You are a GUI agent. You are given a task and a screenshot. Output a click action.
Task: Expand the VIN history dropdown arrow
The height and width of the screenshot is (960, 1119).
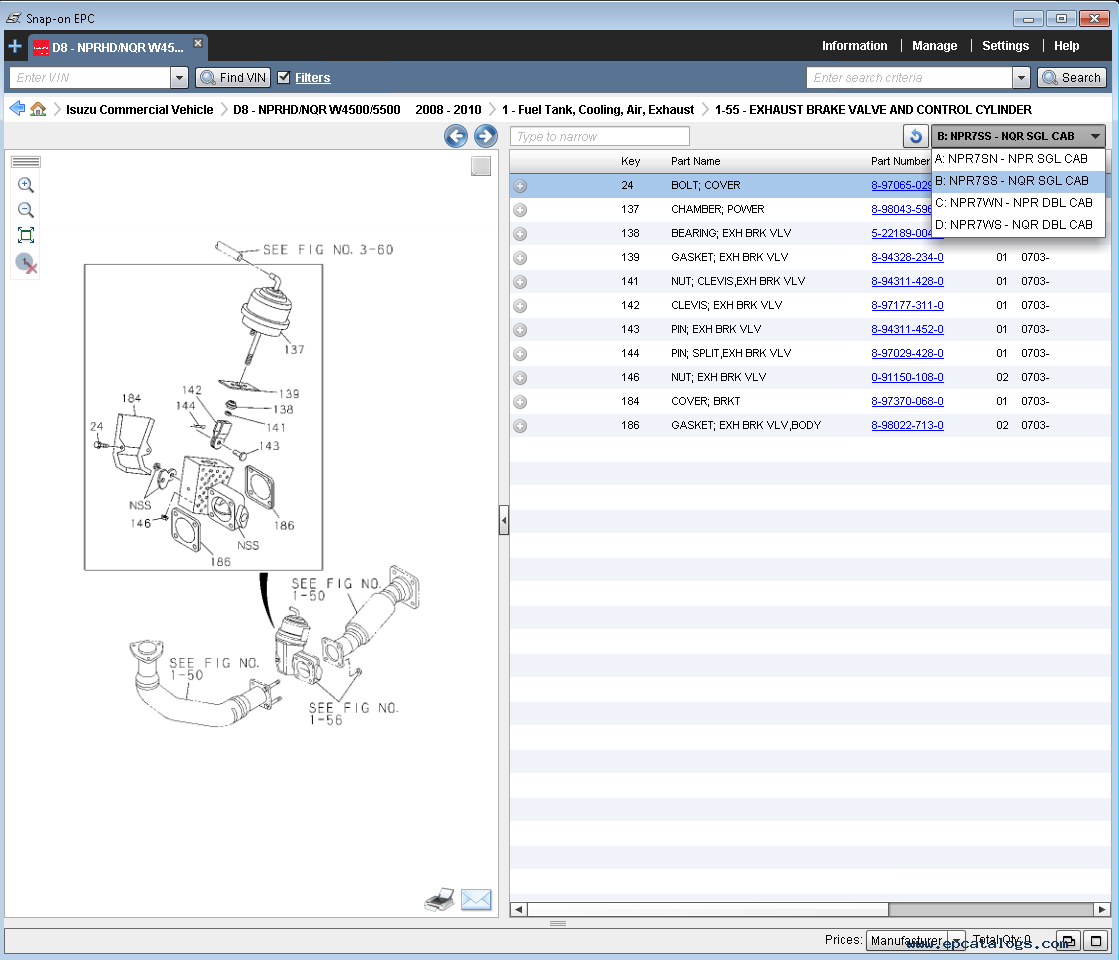tap(179, 77)
